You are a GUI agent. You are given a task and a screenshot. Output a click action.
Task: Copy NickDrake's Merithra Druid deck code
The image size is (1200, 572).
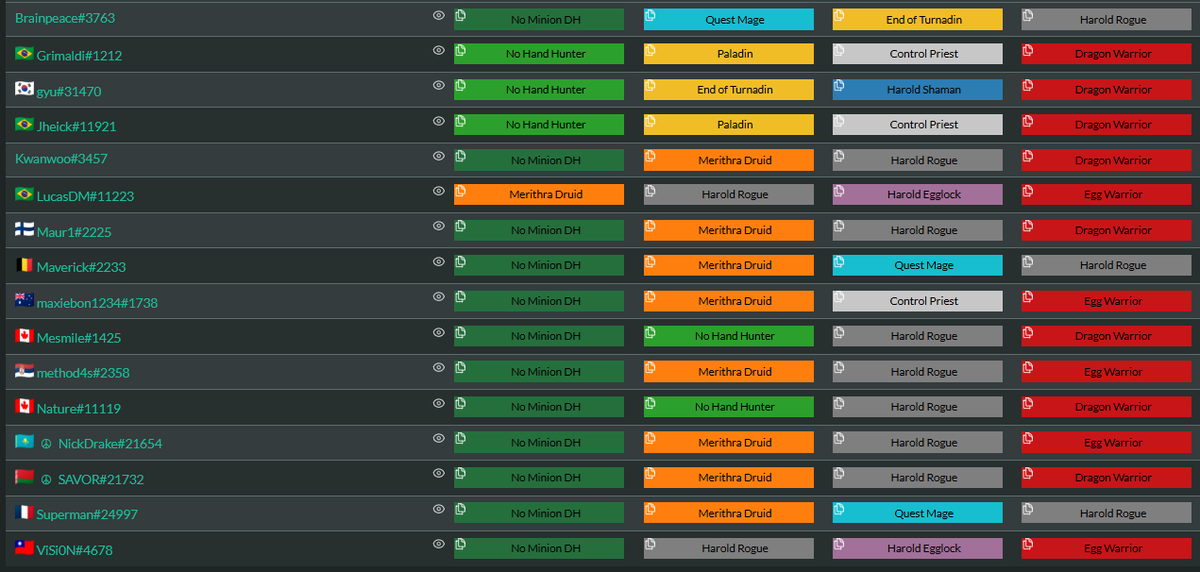click(x=650, y=438)
